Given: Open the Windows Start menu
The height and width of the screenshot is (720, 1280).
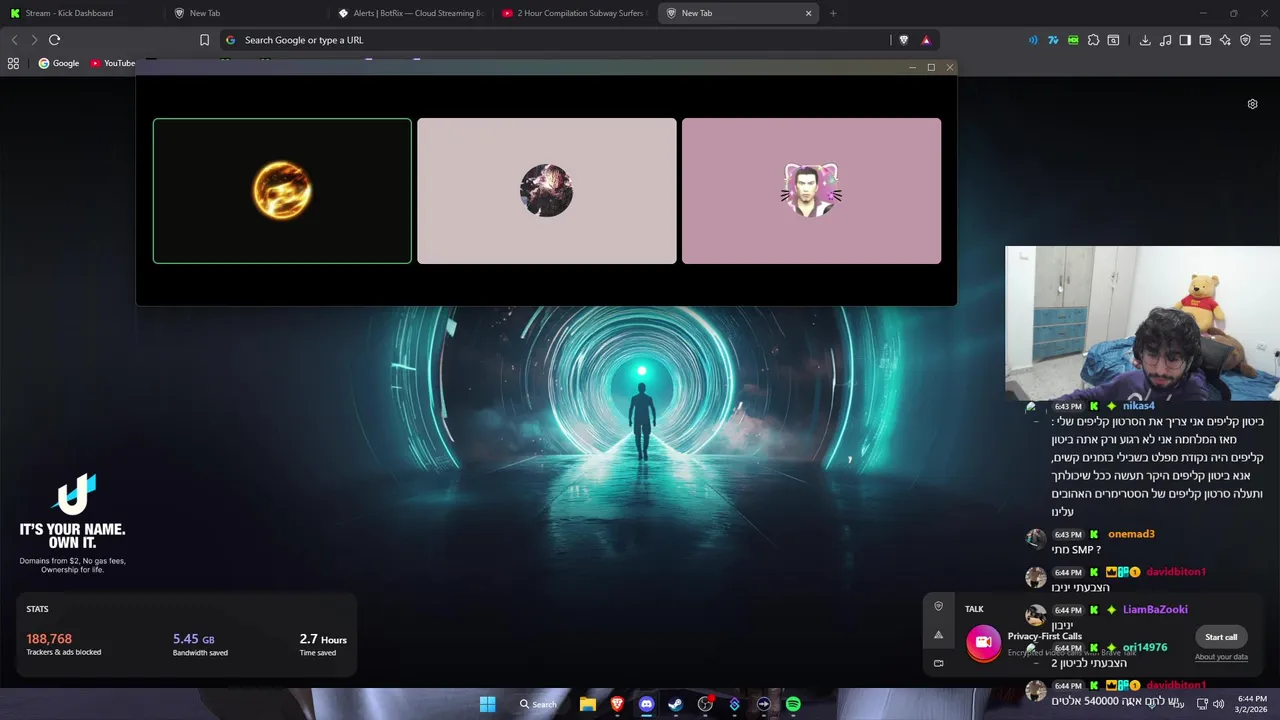Looking at the screenshot, I should tap(487, 704).
